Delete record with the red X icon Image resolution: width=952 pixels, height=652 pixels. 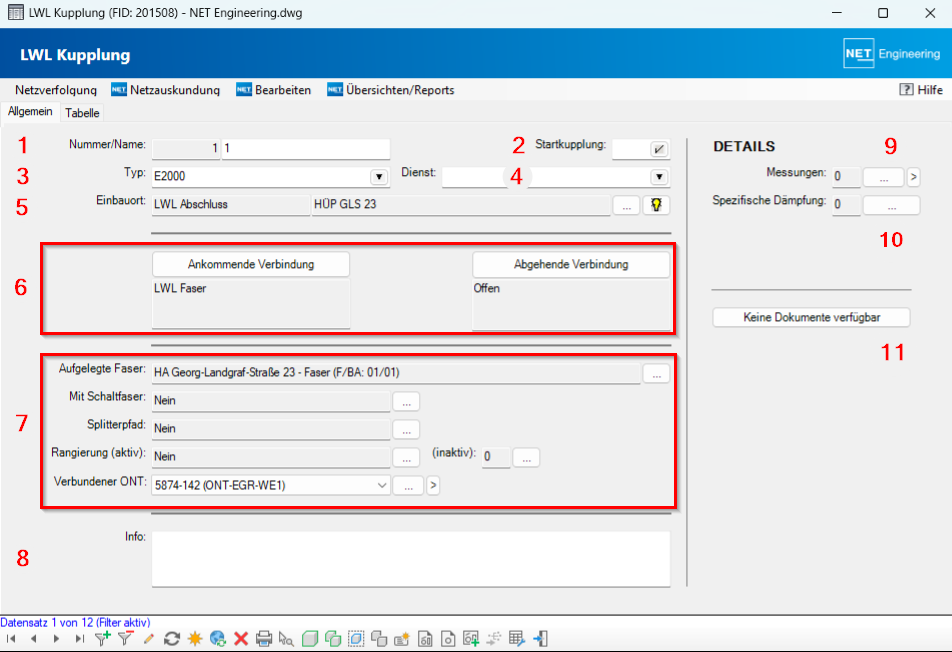click(x=241, y=638)
